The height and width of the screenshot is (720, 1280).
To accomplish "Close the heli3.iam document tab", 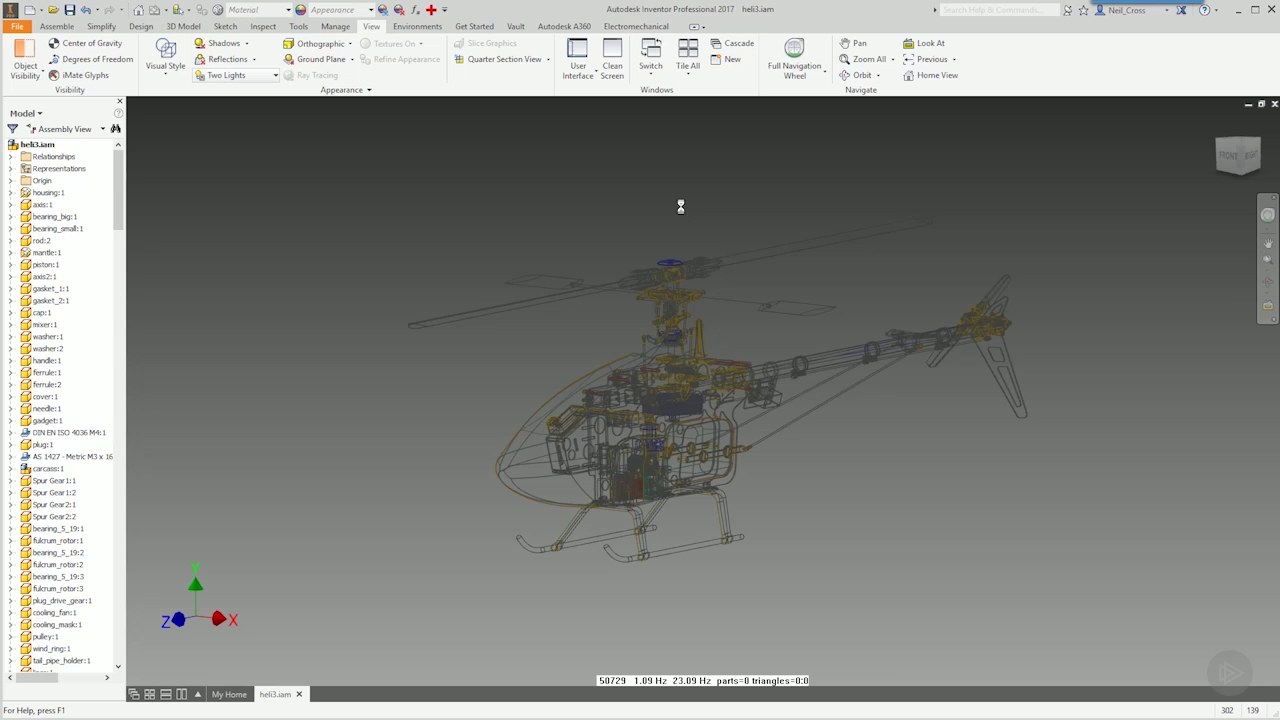I will click(x=299, y=694).
